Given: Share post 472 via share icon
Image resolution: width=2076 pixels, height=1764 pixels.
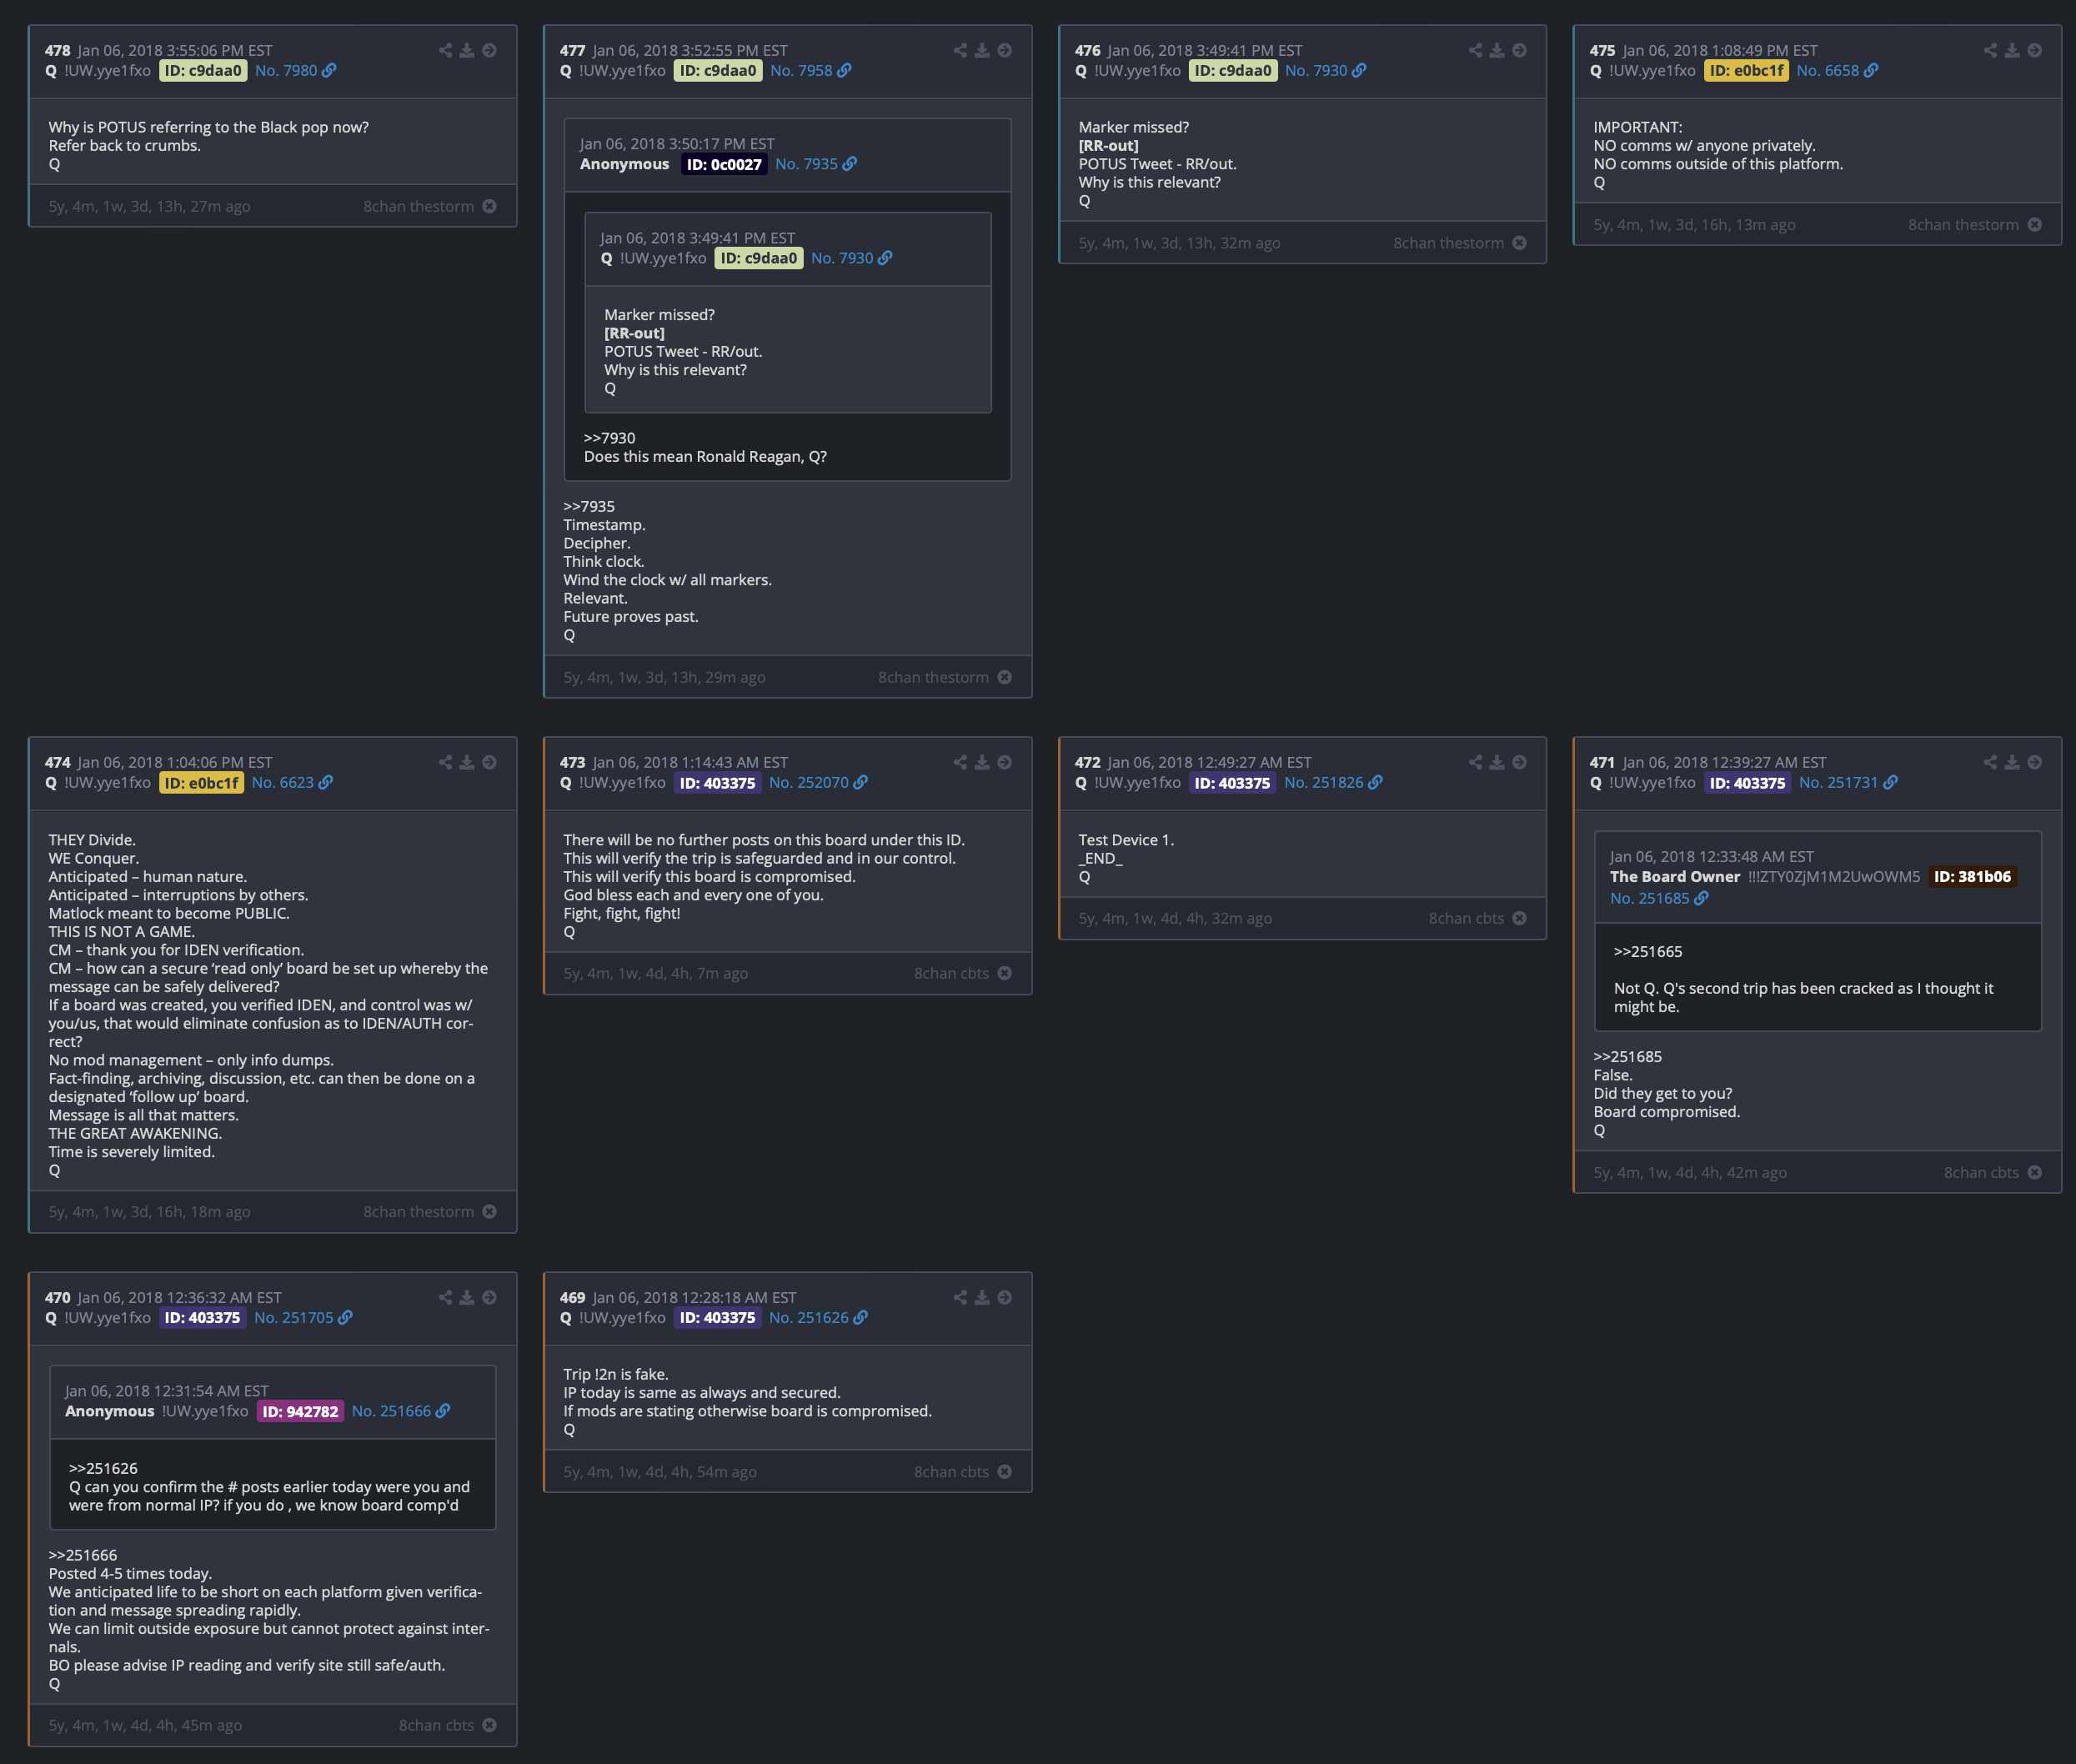Looking at the screenshot, I should click(x=1475, y=762).
